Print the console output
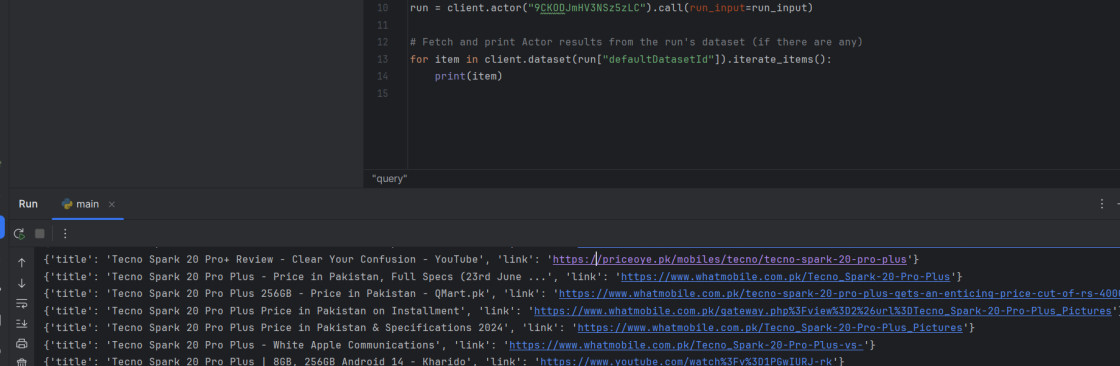Screen dimensions: 1120x366 click(21, 343)
